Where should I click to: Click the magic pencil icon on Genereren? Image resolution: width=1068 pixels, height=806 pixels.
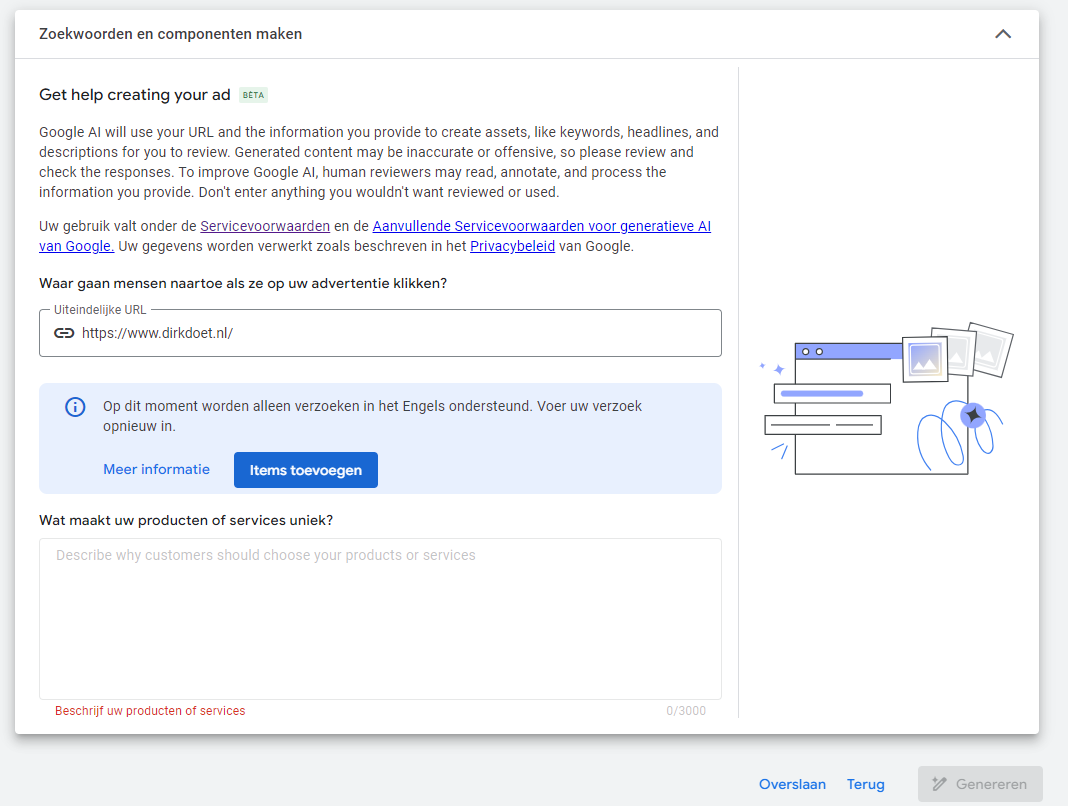[x=939, y=784]
